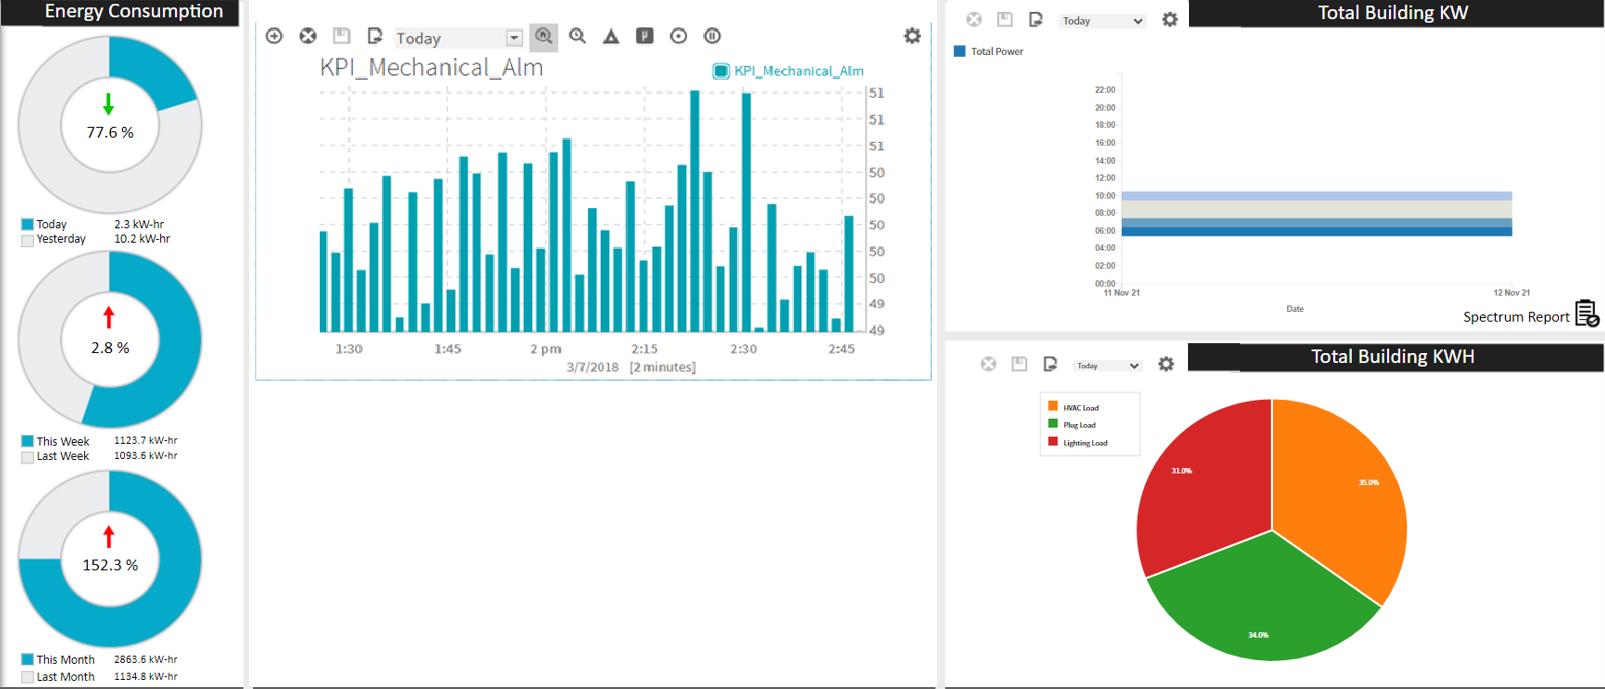1605x689 pixels.
Task: Open the Total Building KWH settings gear
Action: tap(1166, 365)
